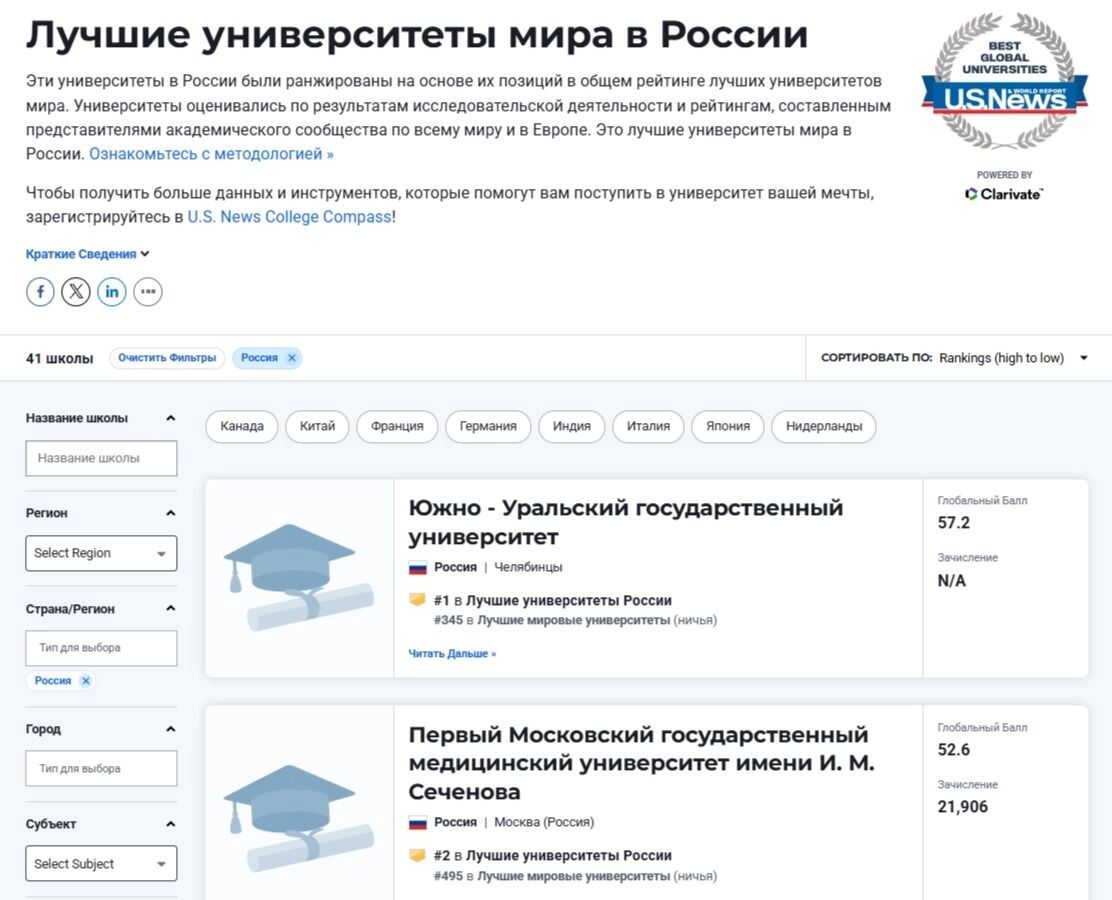Select the Франция country chip
1112x900 pixels.
click(x=397, y=426)
